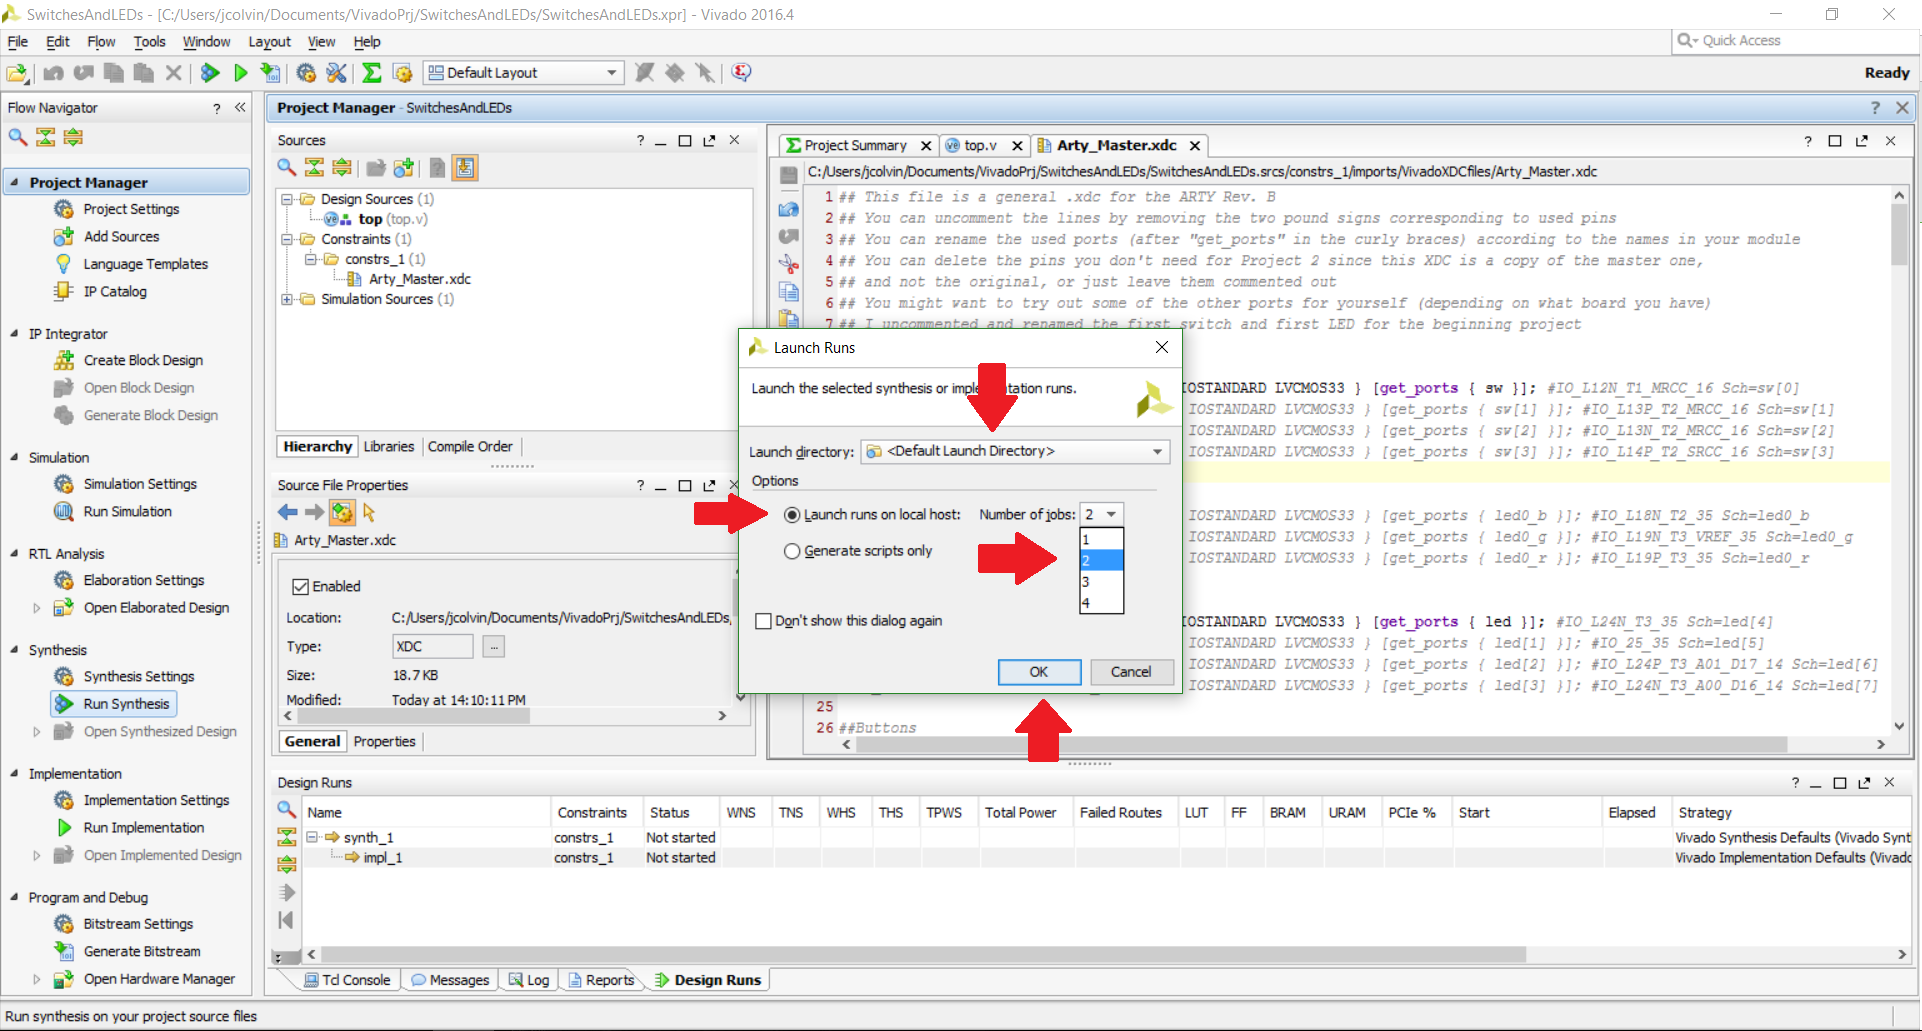This screenshot has width=1922, height=1031.
Task: Click the Generate Bitstream toolbar icon
Action: tap(270, 73)
